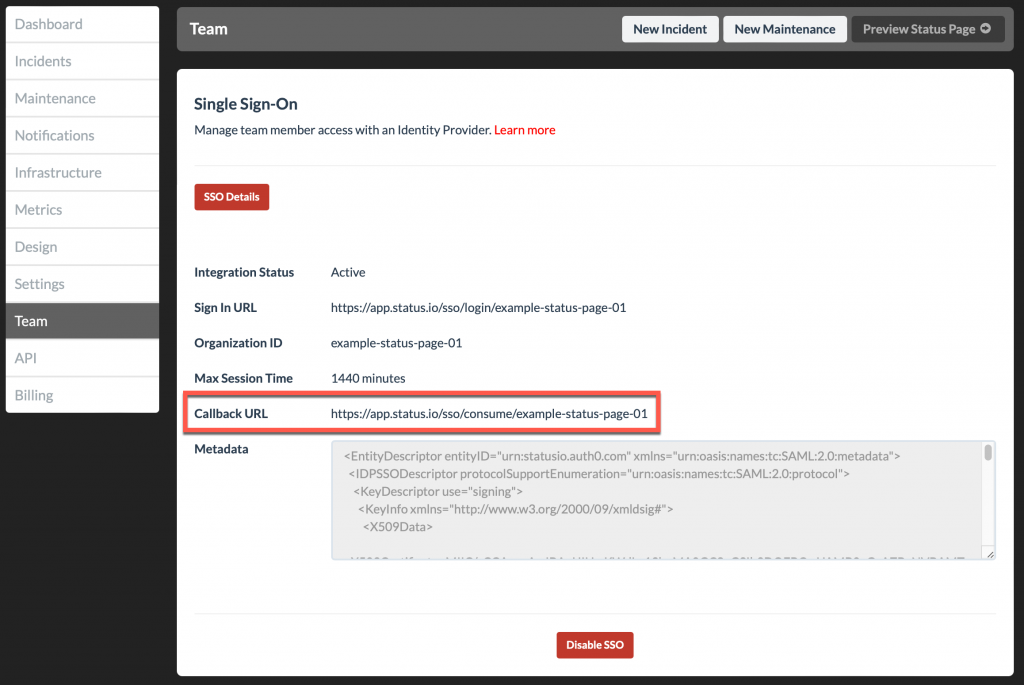This screenshot has width=1024, height=685.
Task: Create a New Maintenance event
Action: coord(785,29)
